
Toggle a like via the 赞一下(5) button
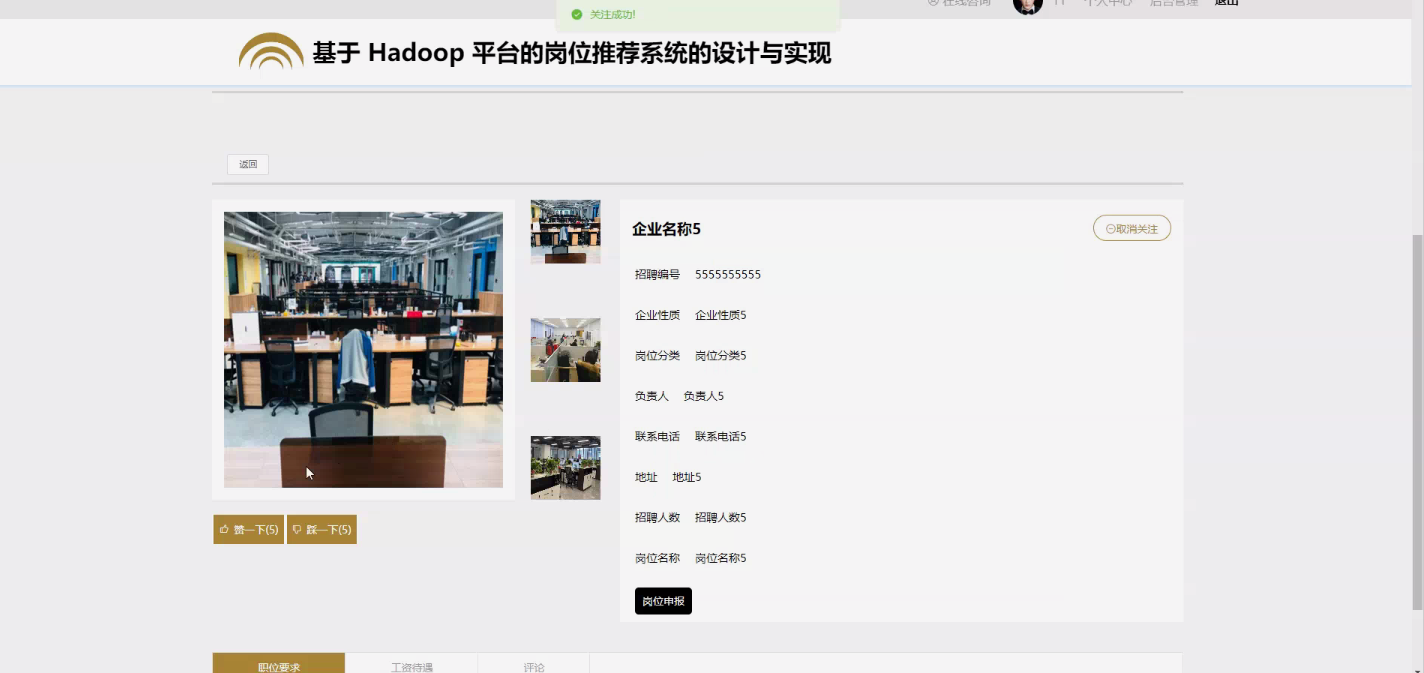[x=247, y=529]
